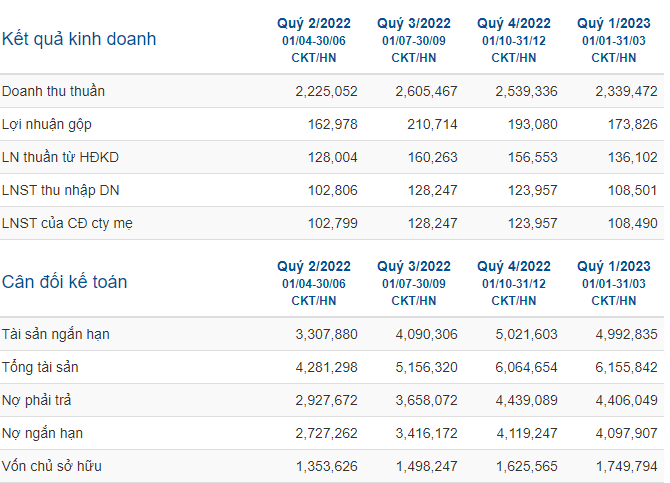
Task: Open the Kết quả kinh doanh heading link
Action: 79,39
